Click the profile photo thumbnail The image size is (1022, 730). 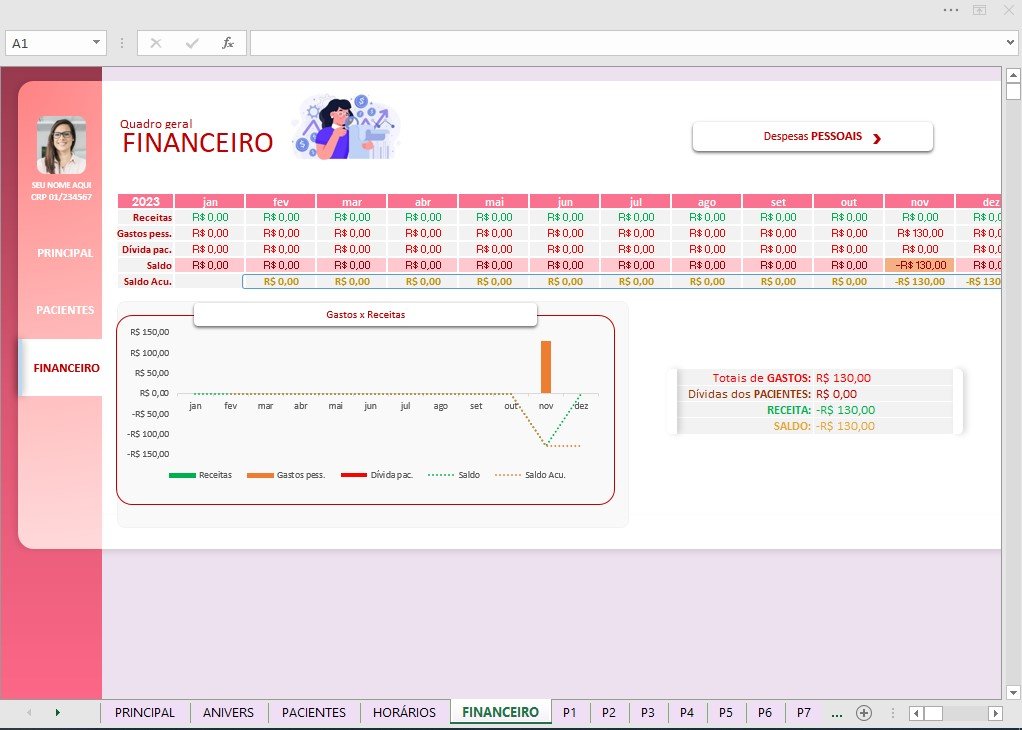pos(61,145)
